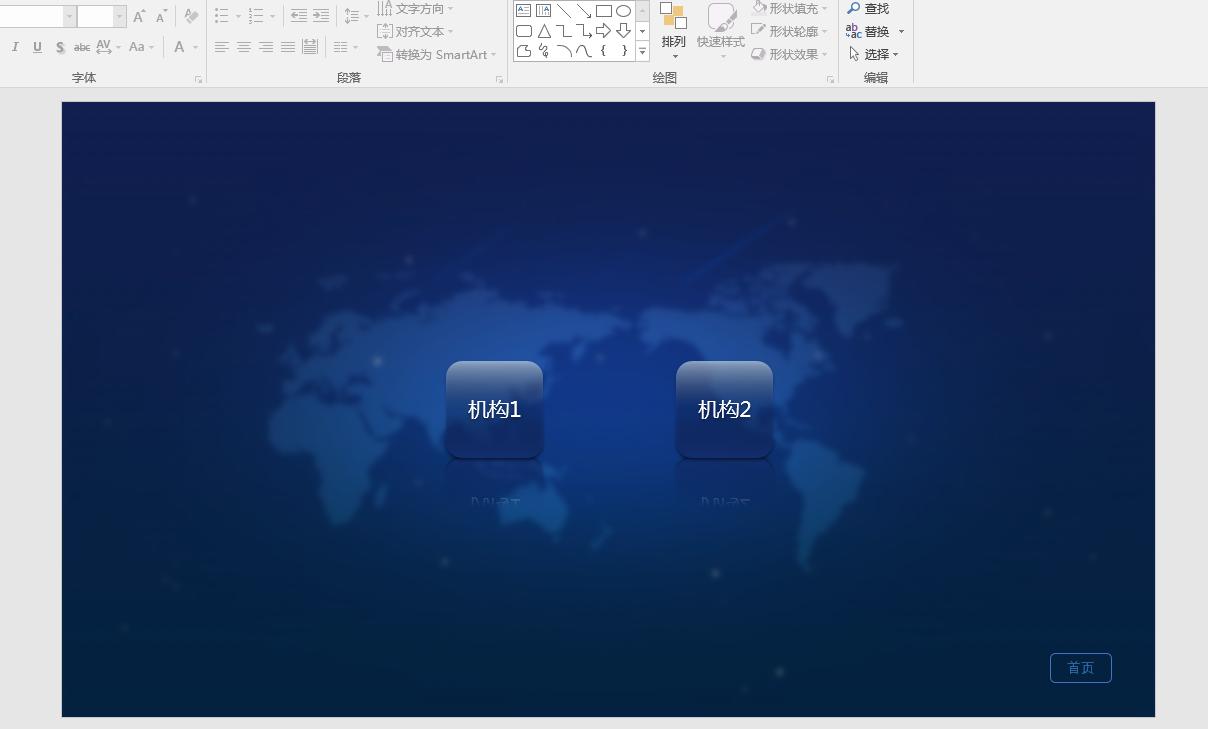Open 选择 select dropdown

point(874,54)
